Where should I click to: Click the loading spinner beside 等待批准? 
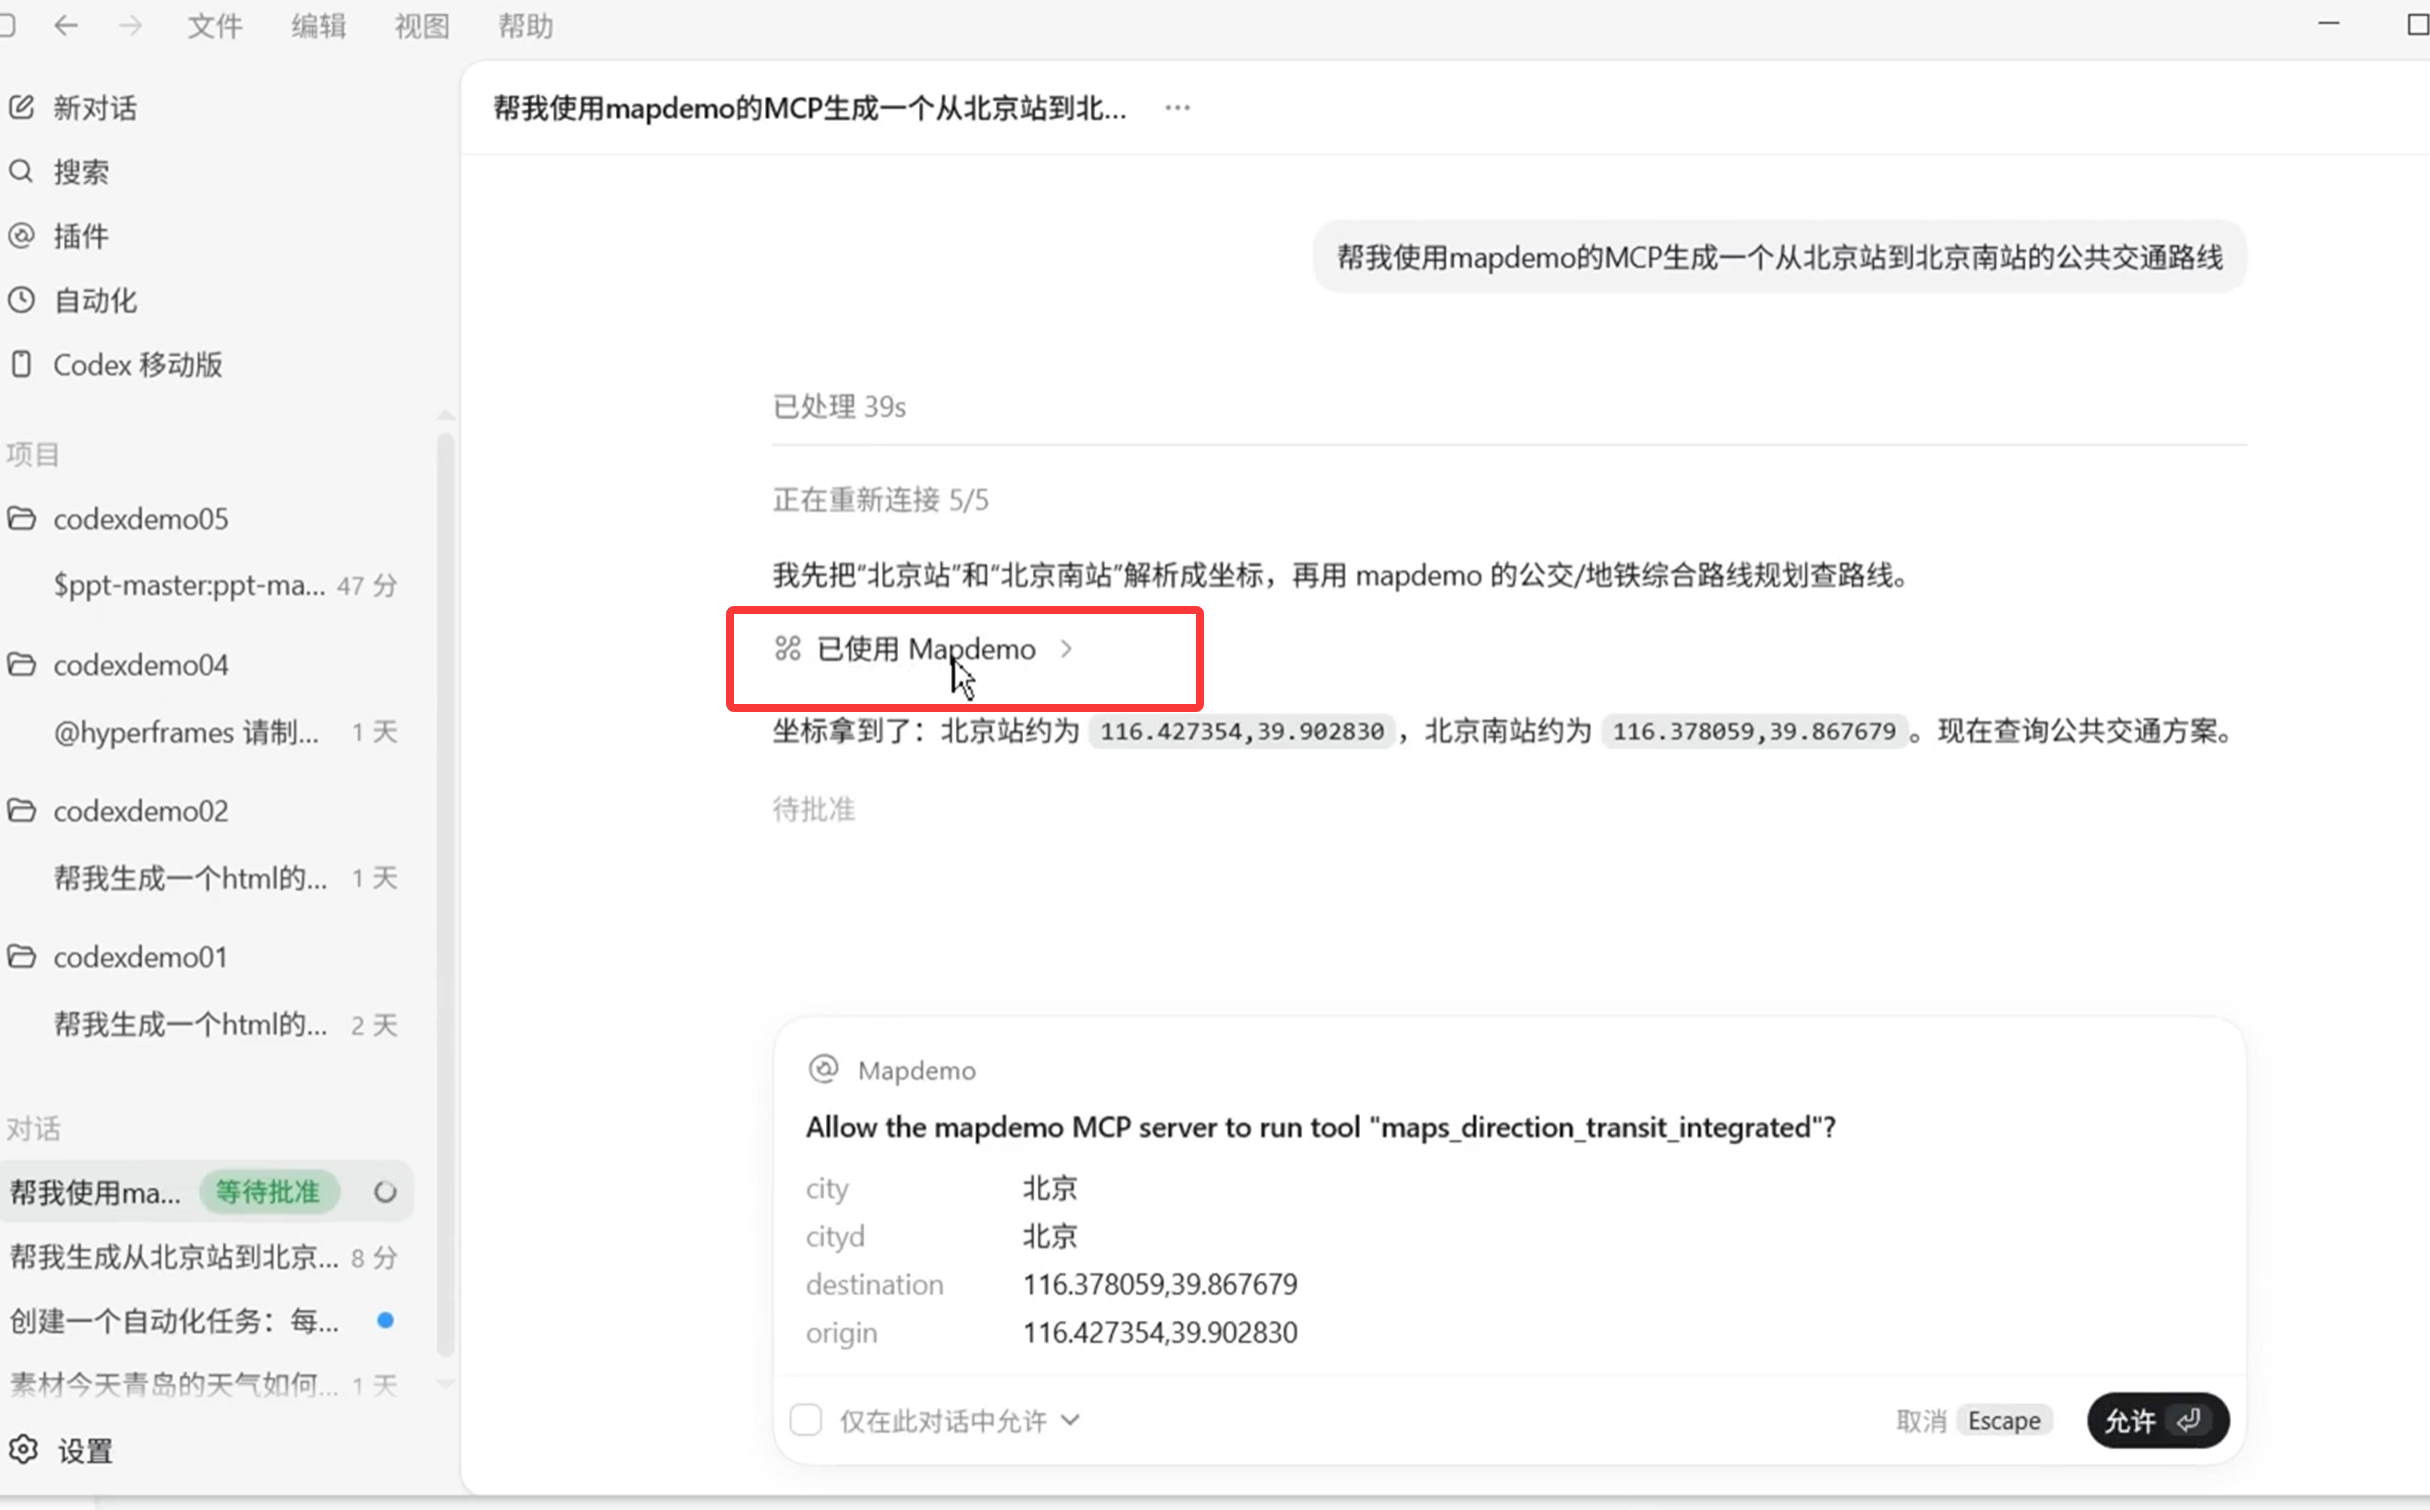[x=385, y=1192]
